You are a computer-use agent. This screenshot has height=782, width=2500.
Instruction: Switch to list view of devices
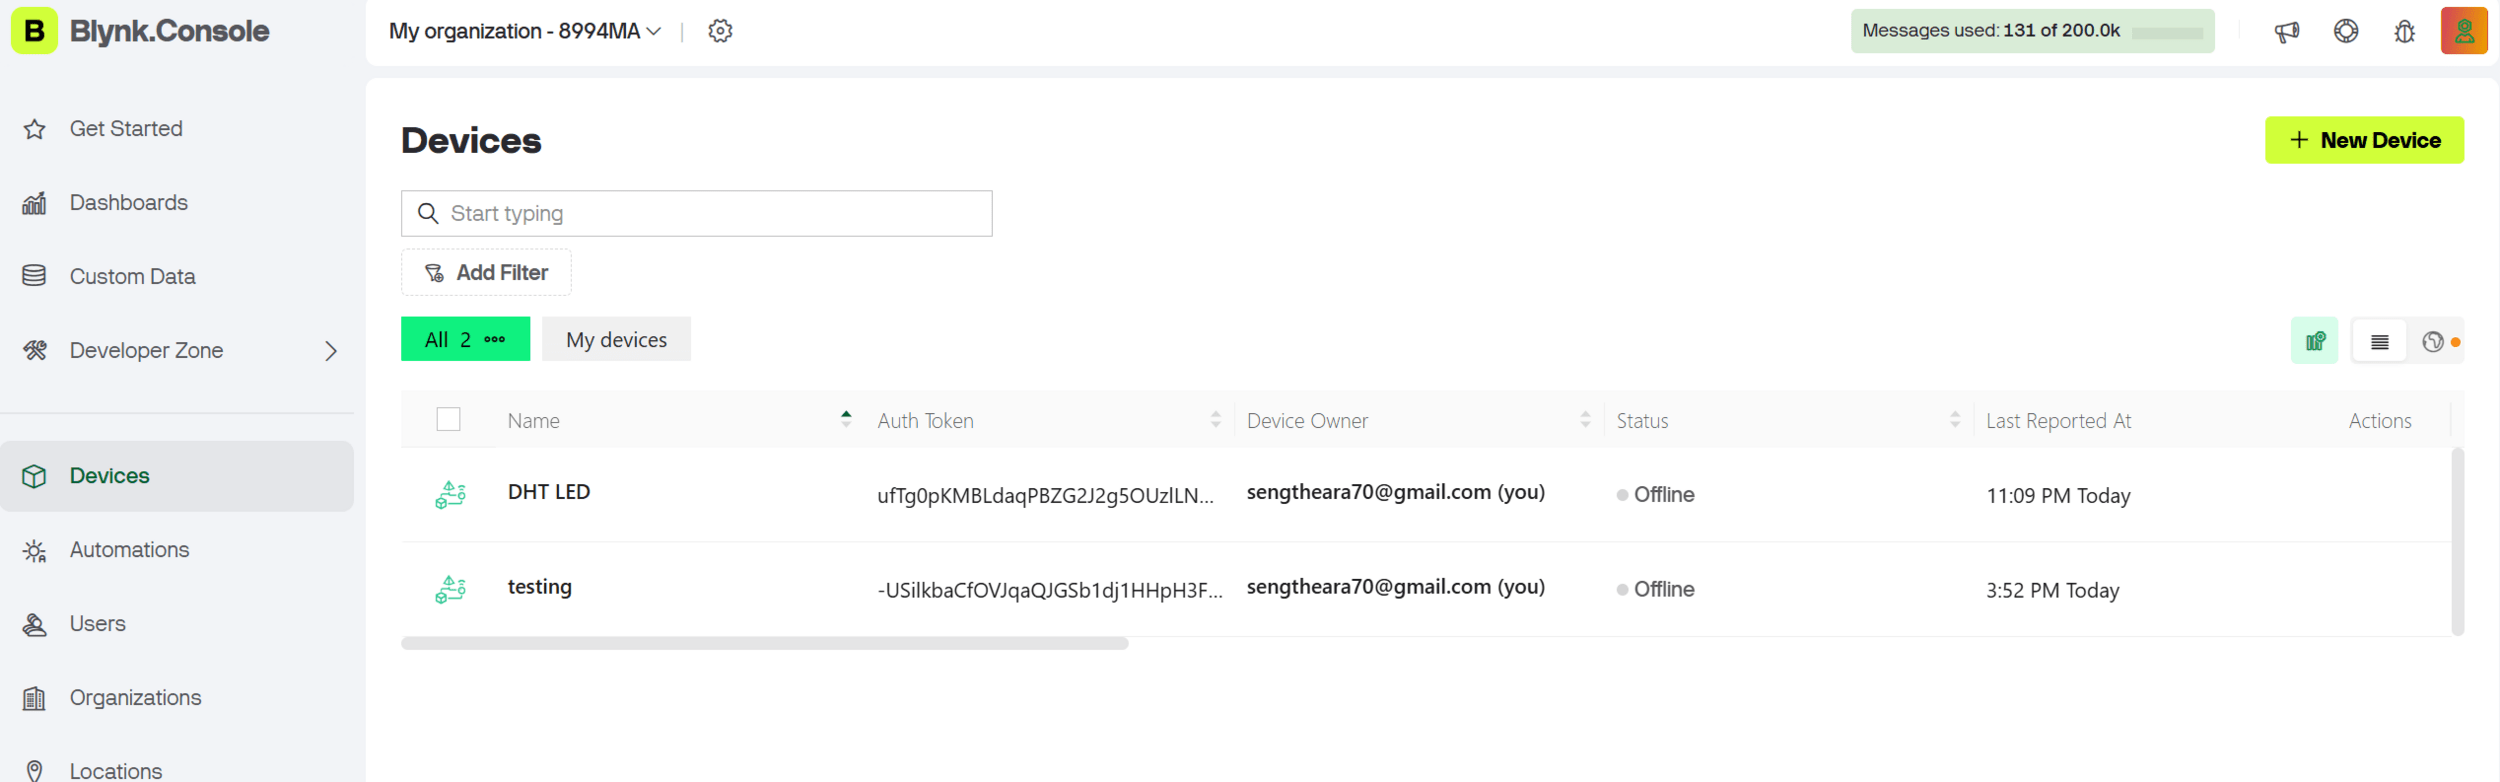[2379, 341]
